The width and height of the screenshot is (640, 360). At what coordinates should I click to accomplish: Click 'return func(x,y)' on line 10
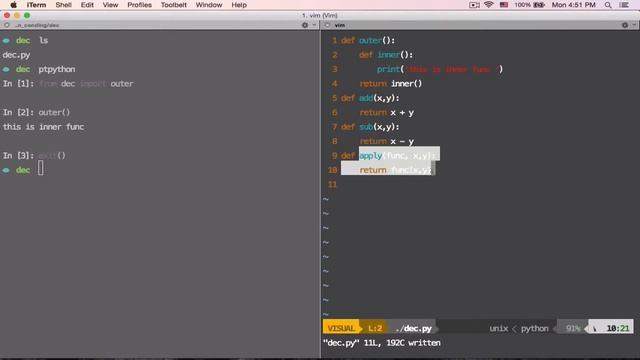click(395, 170)
